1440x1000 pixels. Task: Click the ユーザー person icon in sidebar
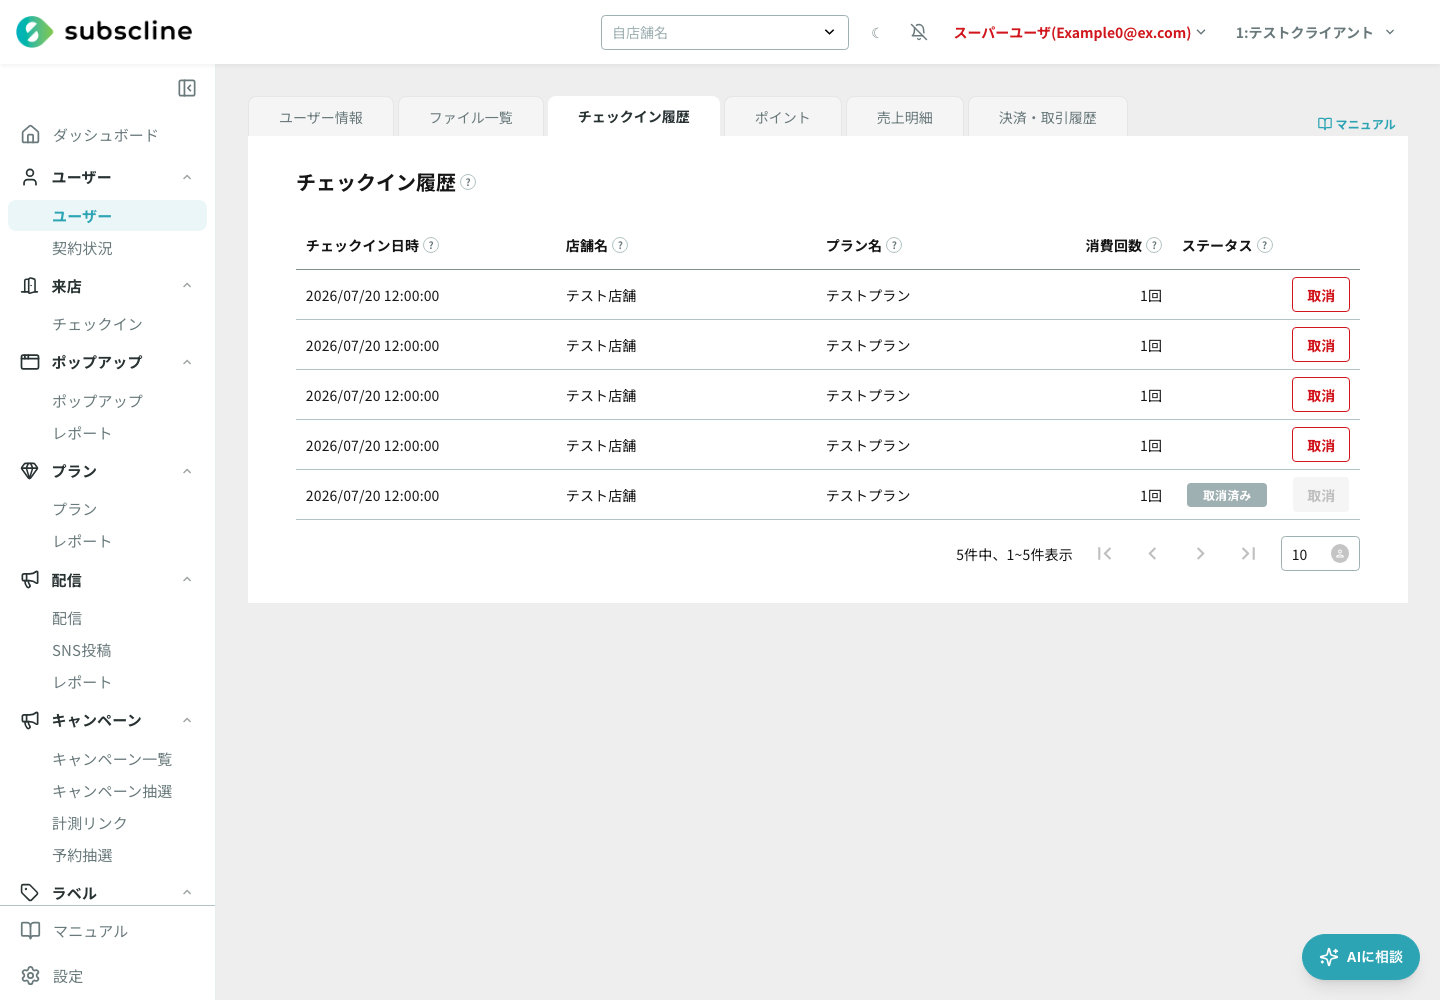pos(31,177)
